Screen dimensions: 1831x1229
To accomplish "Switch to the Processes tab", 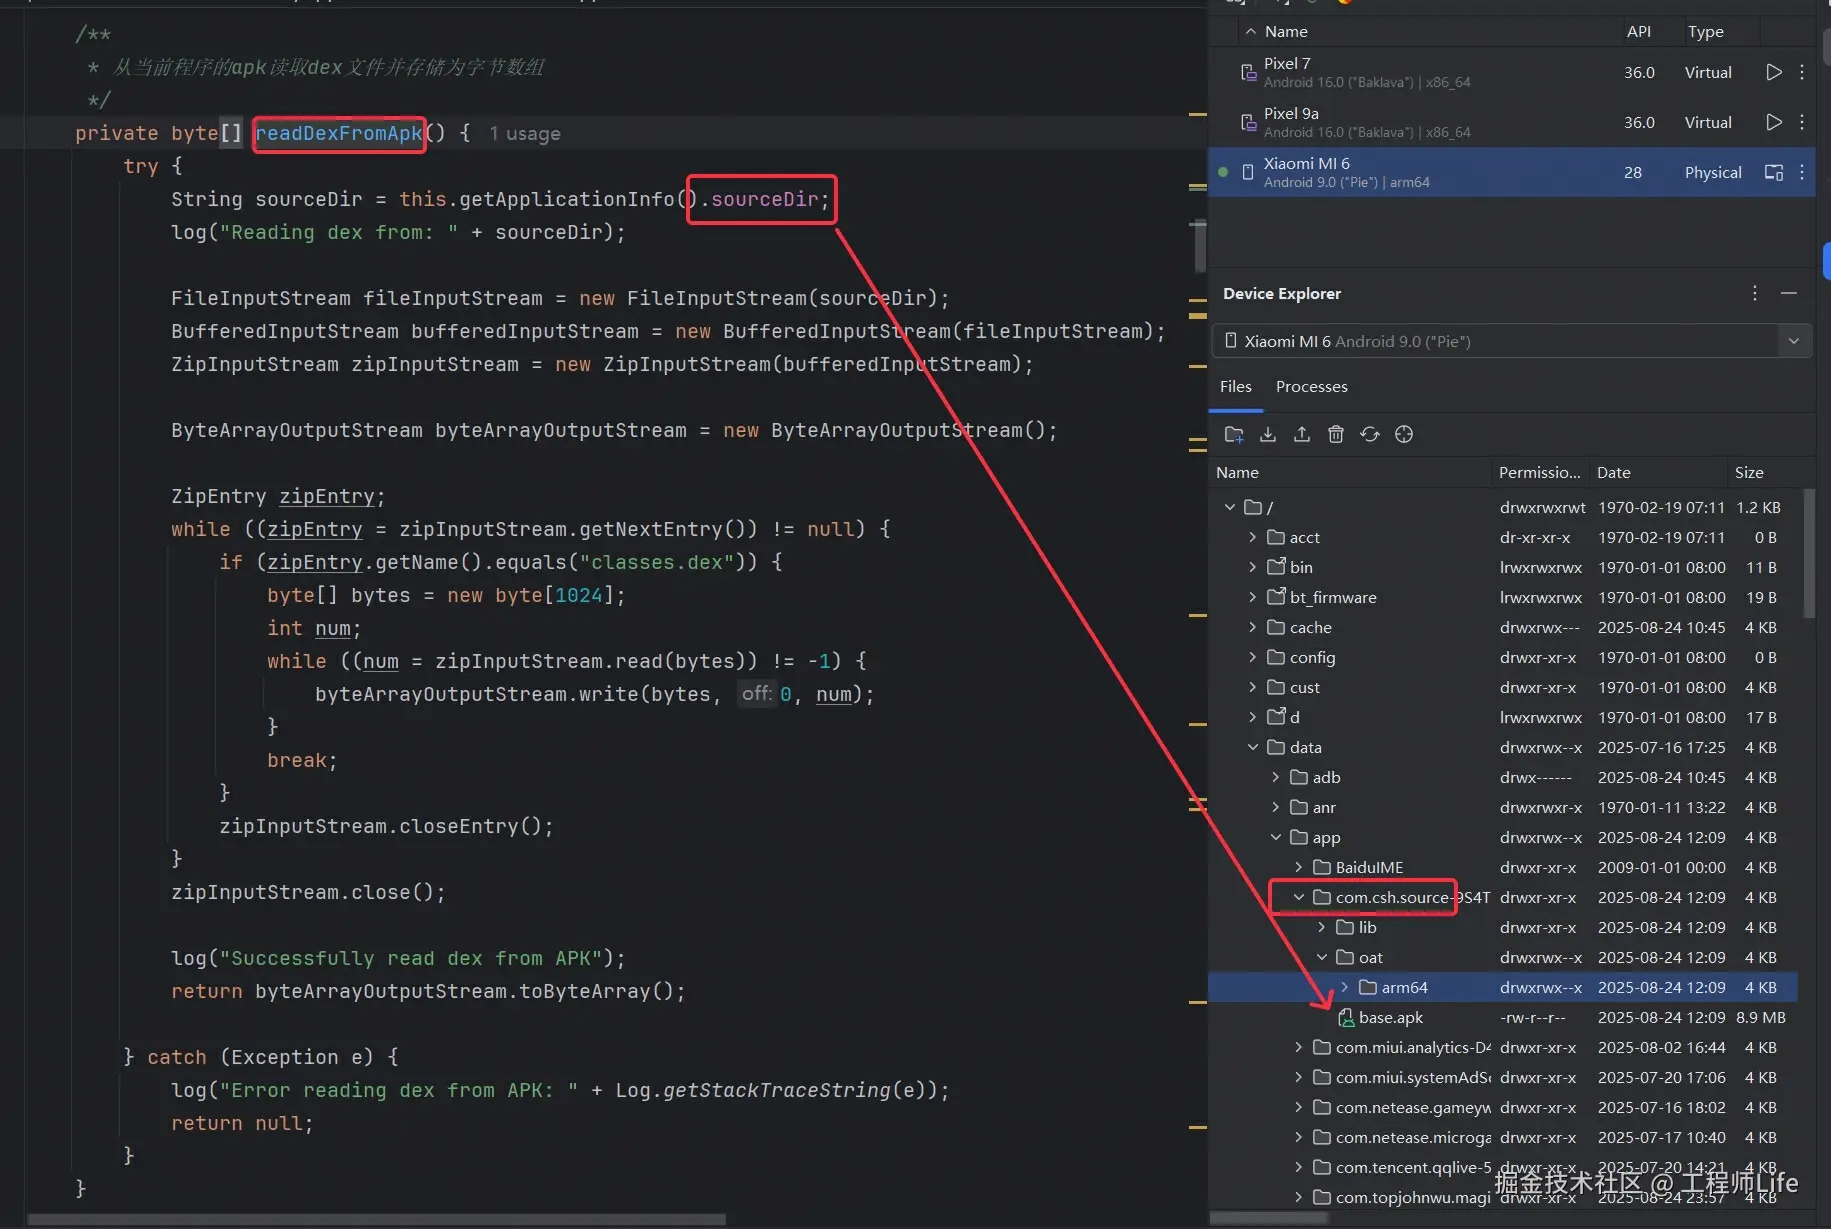I will point(1312,387).
